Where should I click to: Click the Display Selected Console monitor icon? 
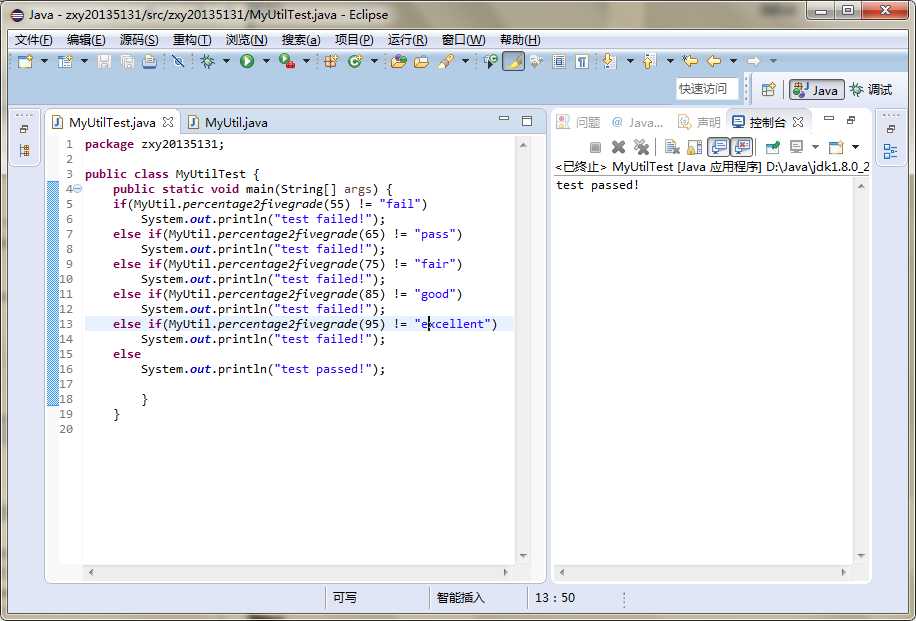[796, 147]
